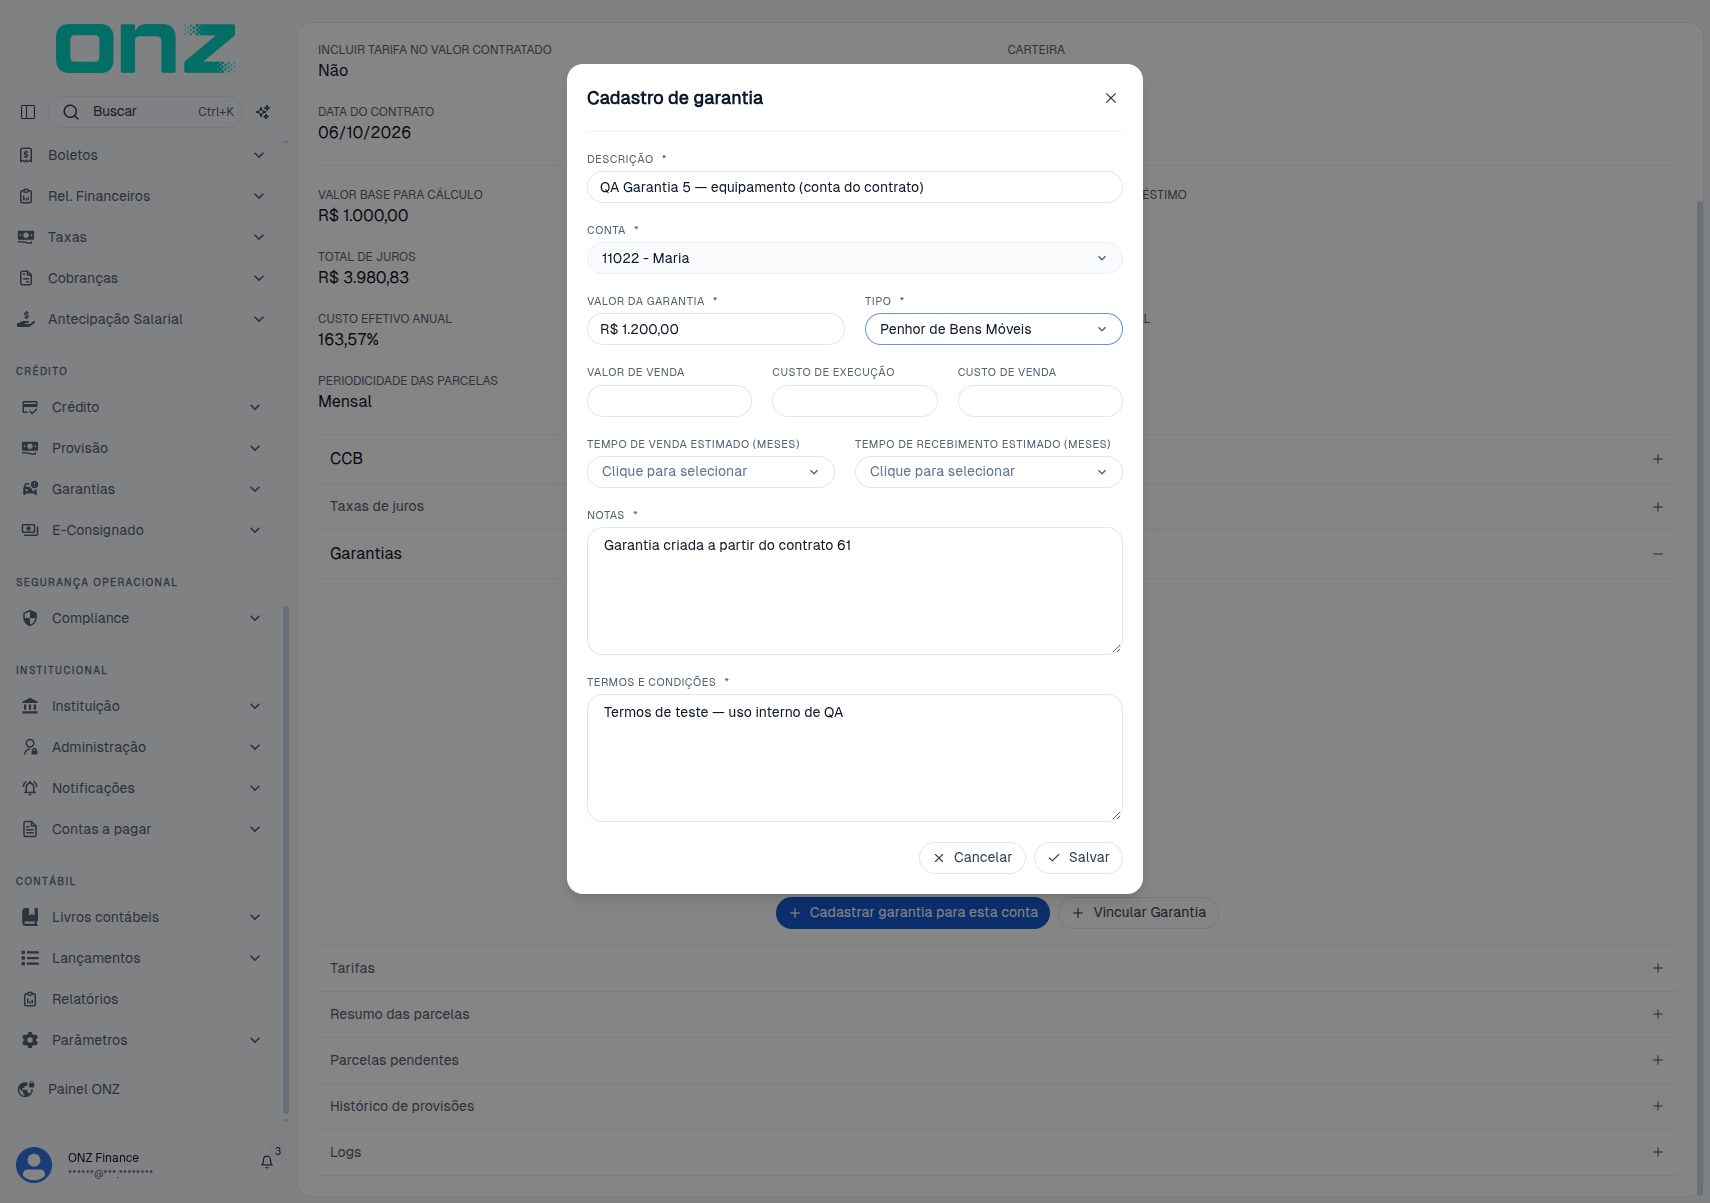Click the Instituição bank icon
Viewport: 1710px width, 1203px height.
click(x=30, y=706)
